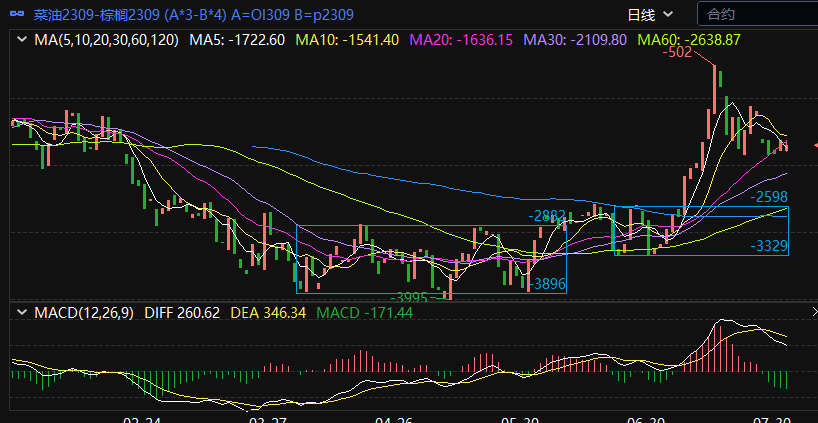This screenshot has width=818, height=423.
Task: Open the 日线 period dropdown
Action: [x=650, y=14]
